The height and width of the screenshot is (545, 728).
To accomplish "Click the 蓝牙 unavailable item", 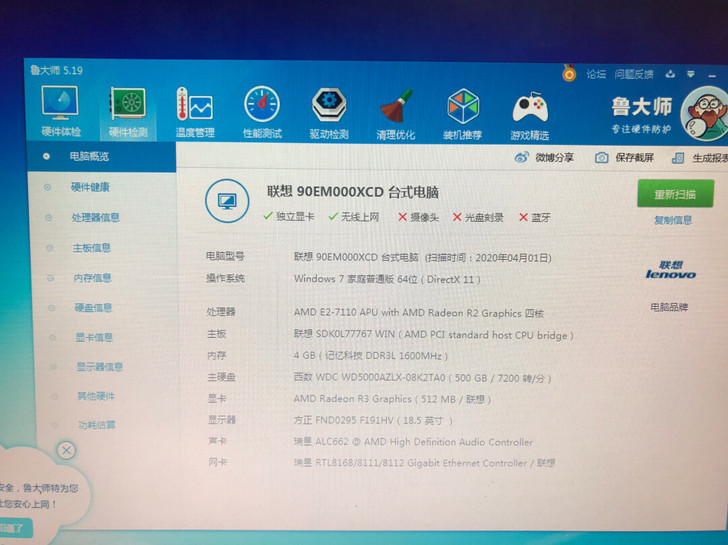I will [534, 217].
